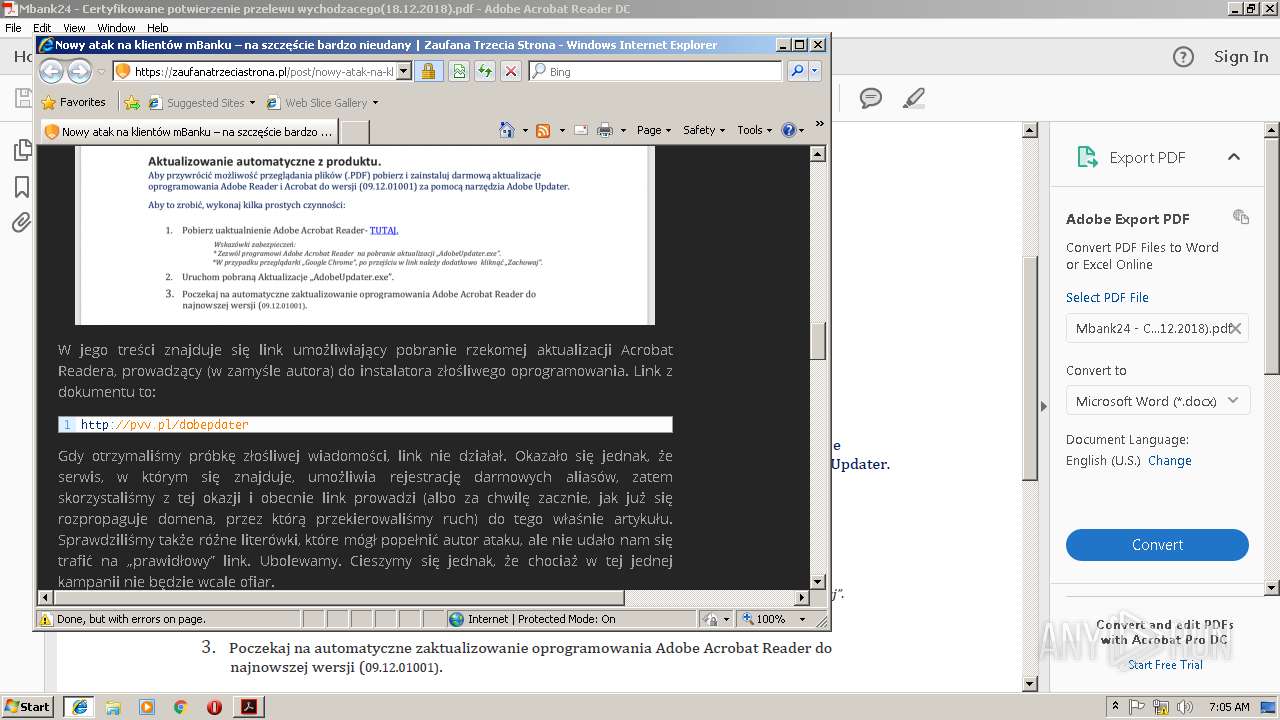Open IE Help question mark icon

[788, 130]
